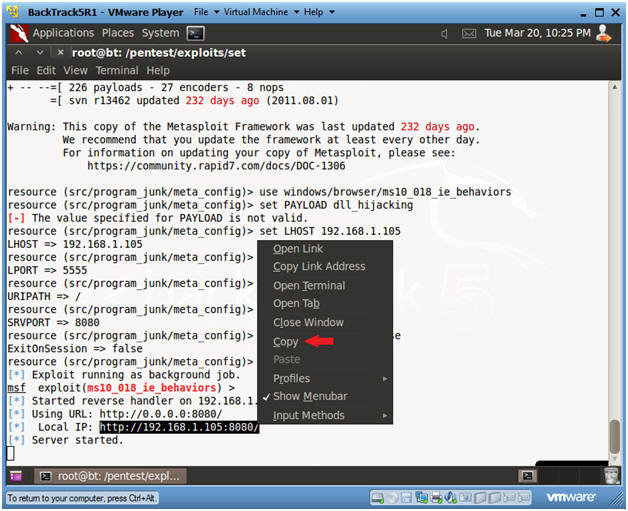Click the highlighted http://192.168.1.105:8080/ URL
Viewport: 628px width, 511px height.
pos(179,427)
